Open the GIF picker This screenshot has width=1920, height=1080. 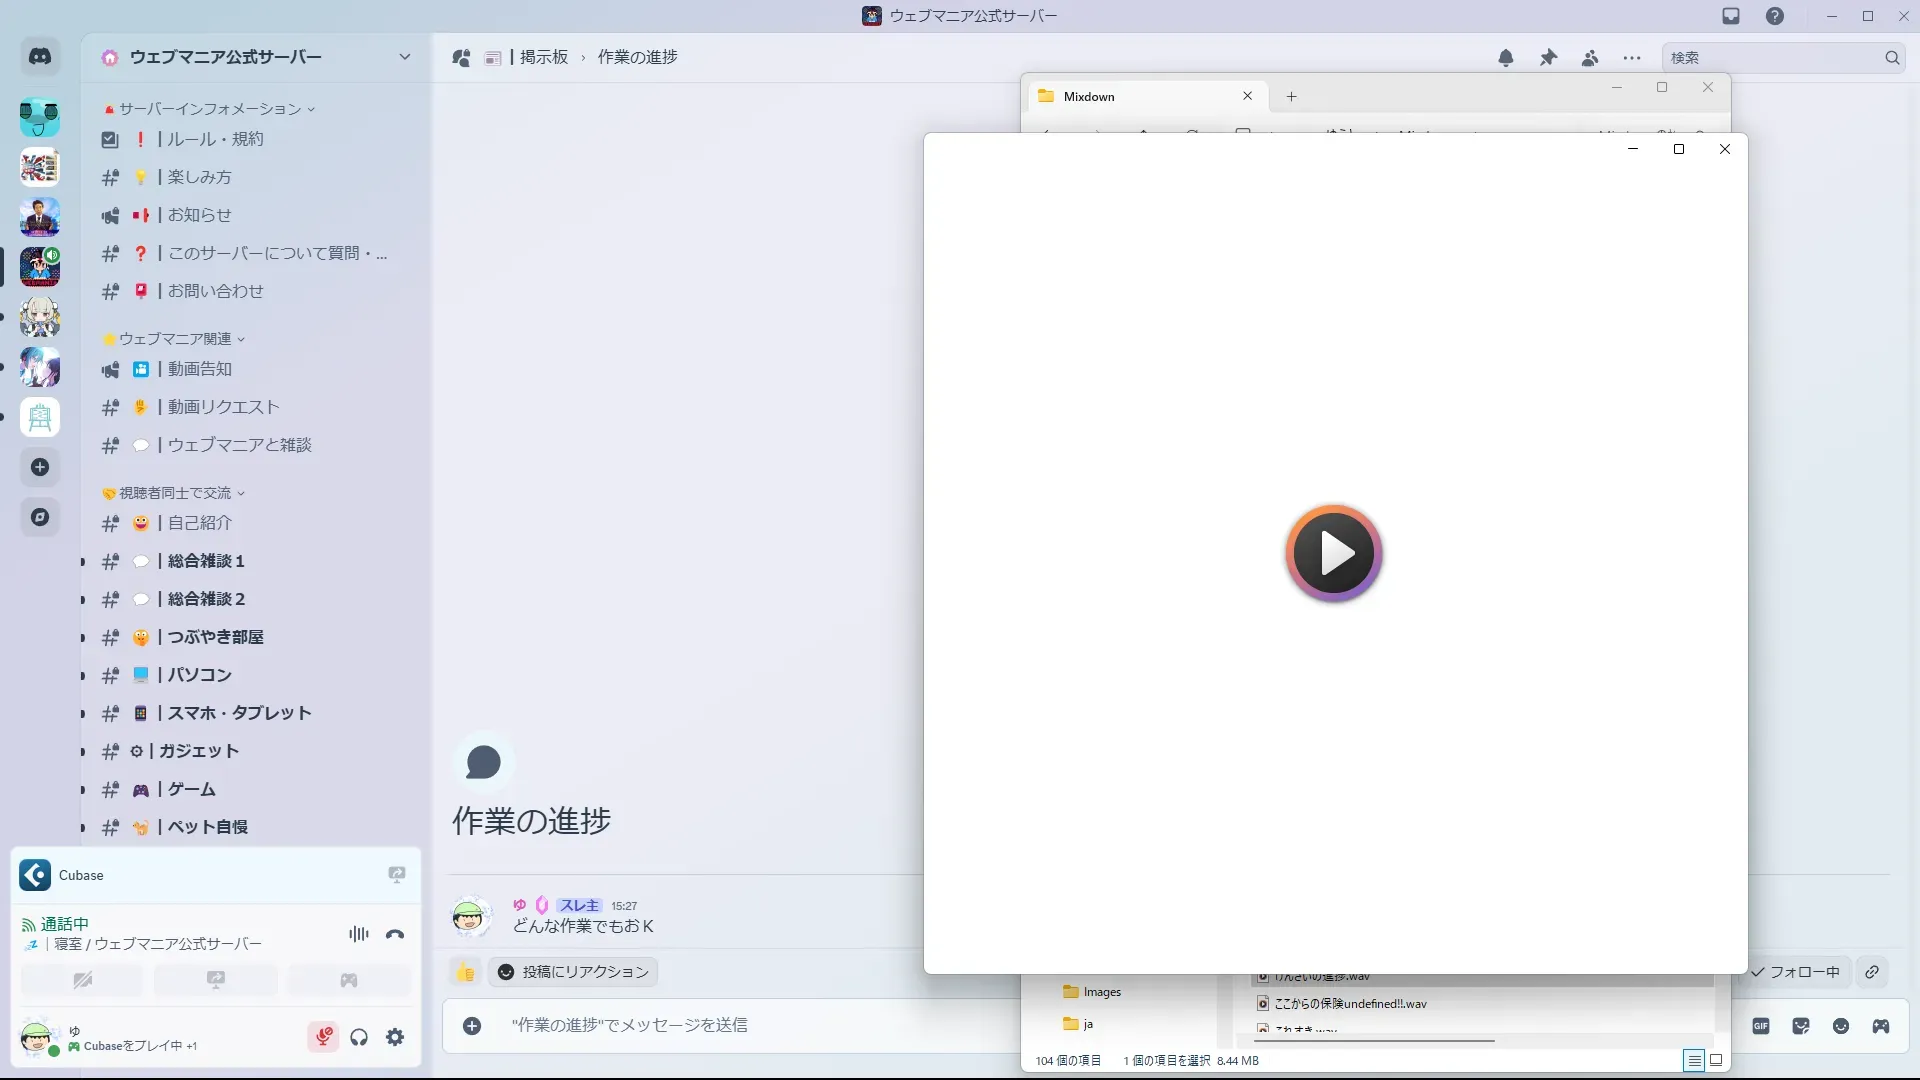[1761, 1026]
